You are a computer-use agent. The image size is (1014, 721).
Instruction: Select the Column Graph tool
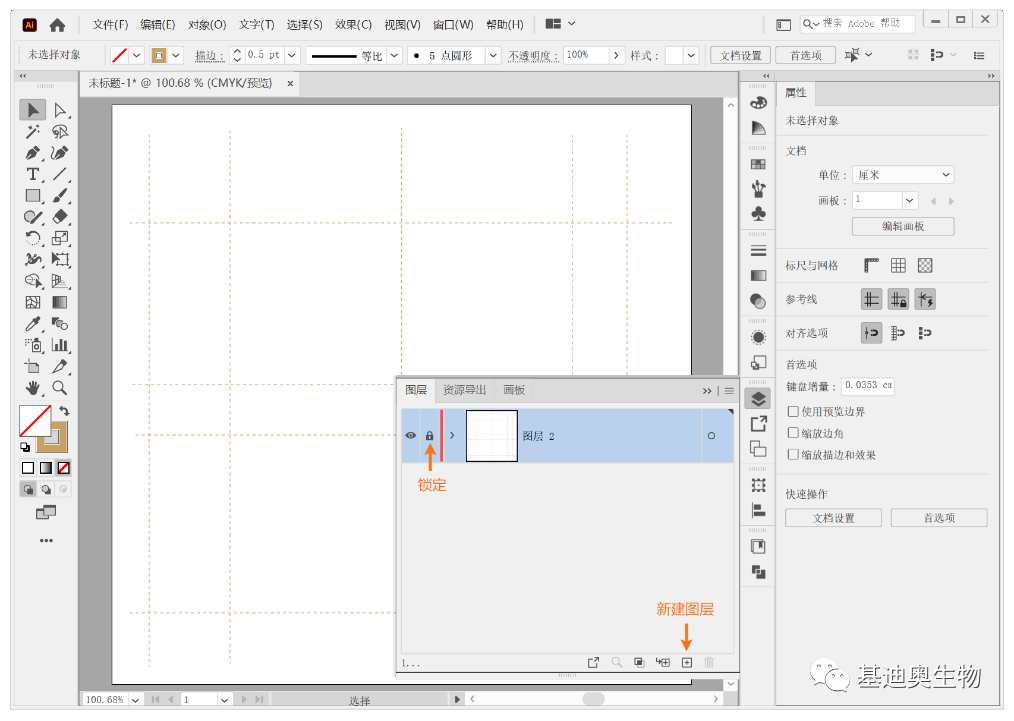point(59,345)
